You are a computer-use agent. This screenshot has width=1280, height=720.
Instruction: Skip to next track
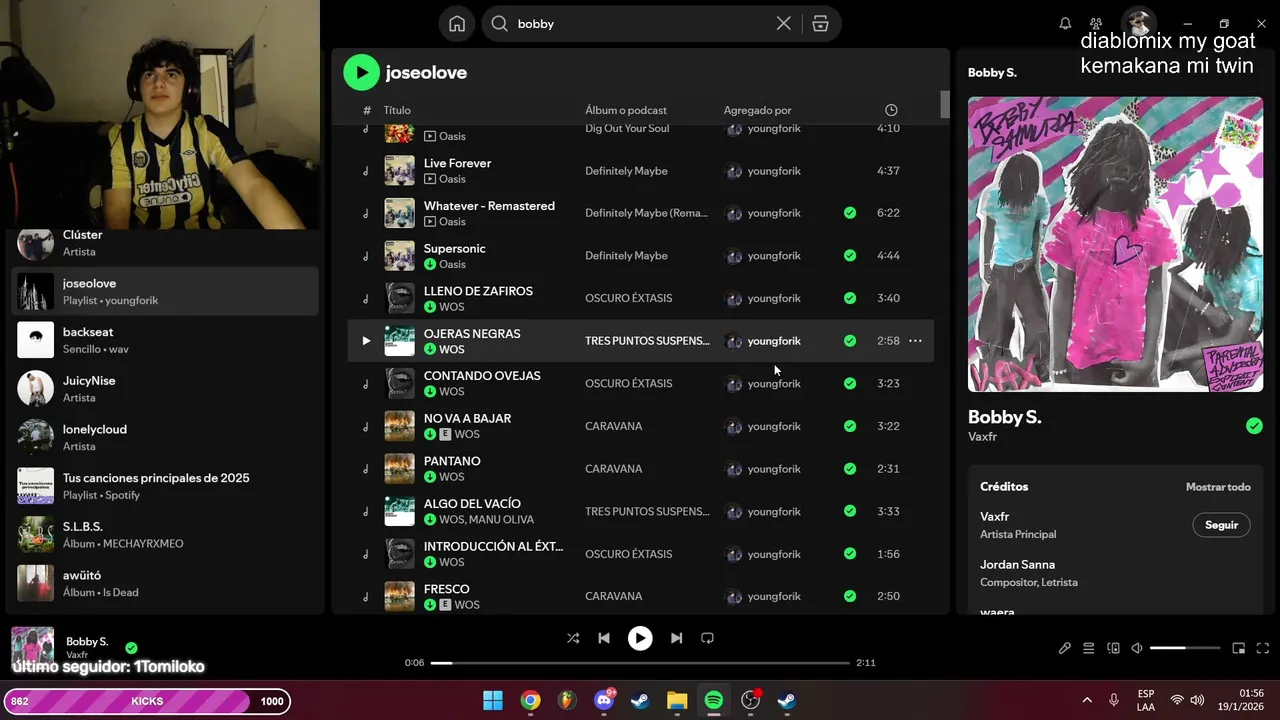(x=676, y=638)
